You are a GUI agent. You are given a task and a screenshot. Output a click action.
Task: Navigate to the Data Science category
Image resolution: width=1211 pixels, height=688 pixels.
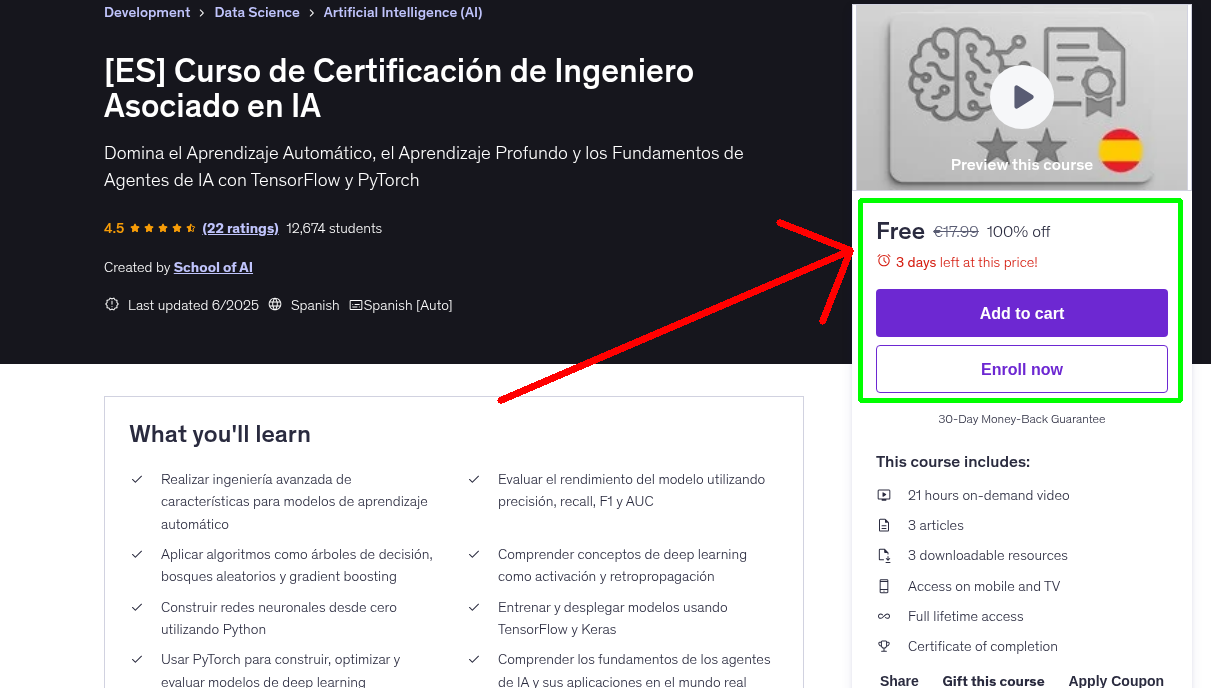[x=256, y=12]
